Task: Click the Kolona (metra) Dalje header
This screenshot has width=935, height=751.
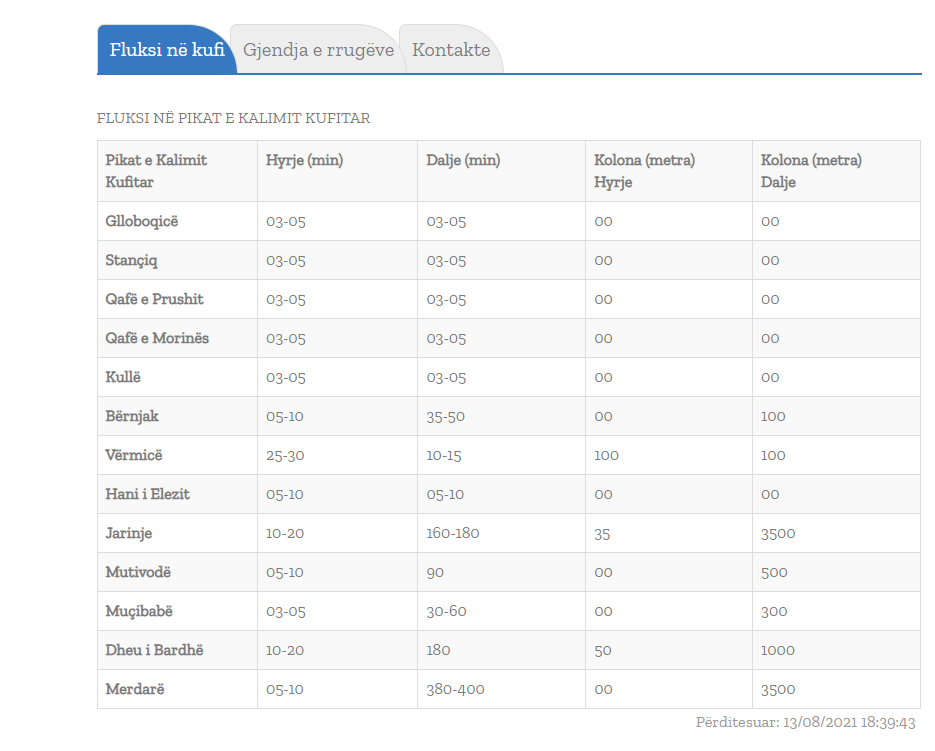Action: coord(811,171)
